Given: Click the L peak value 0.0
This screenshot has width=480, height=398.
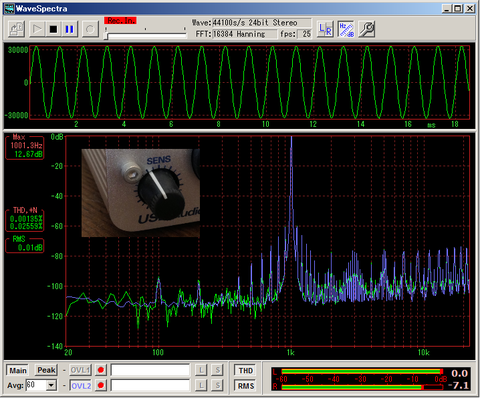Looking at the screenshot, I should pos(460,373).
